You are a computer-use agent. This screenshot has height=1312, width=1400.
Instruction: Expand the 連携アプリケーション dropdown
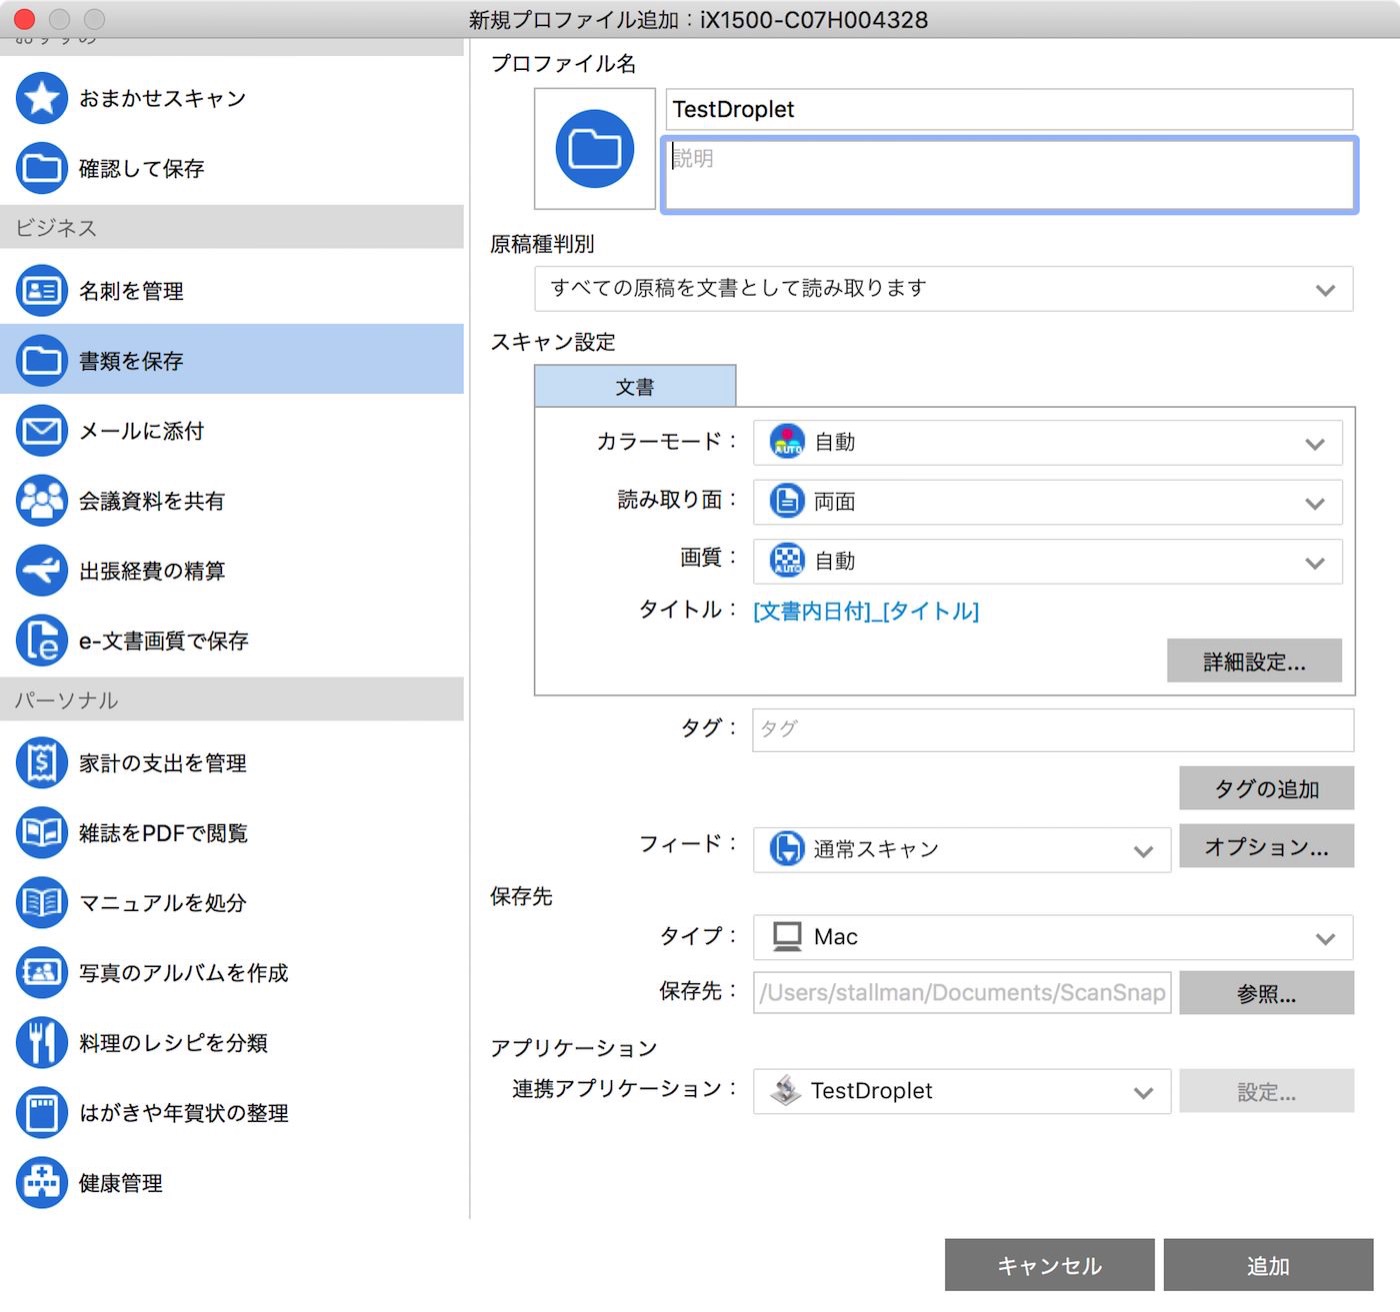(x=962, y=1091)
